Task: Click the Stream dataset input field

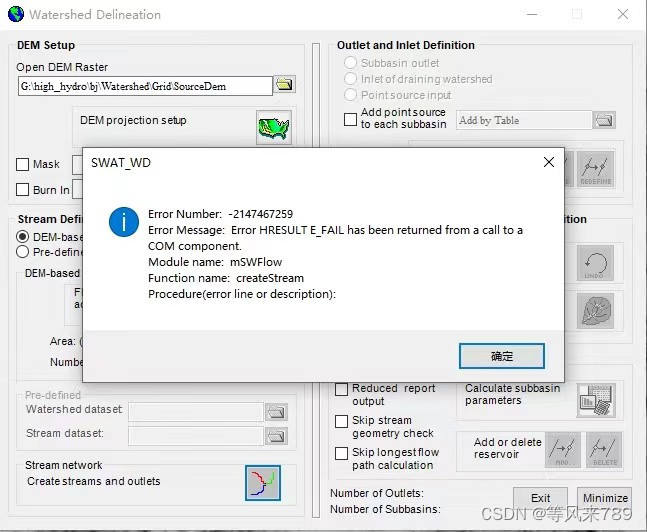Action: tap(196, 436)
